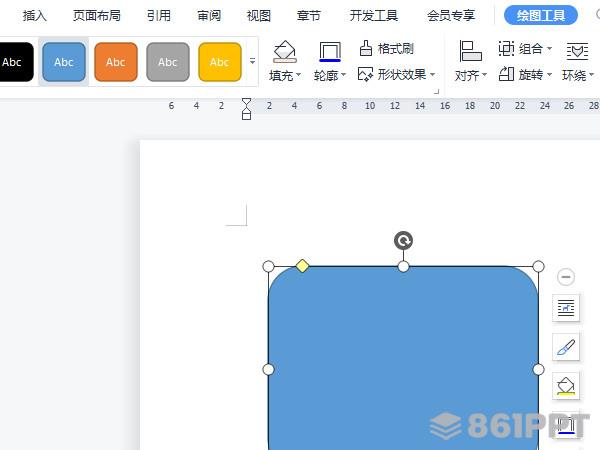Apply the black Abc shape style
The width and height of the screenshot is (600, 450).
point(15,62)
